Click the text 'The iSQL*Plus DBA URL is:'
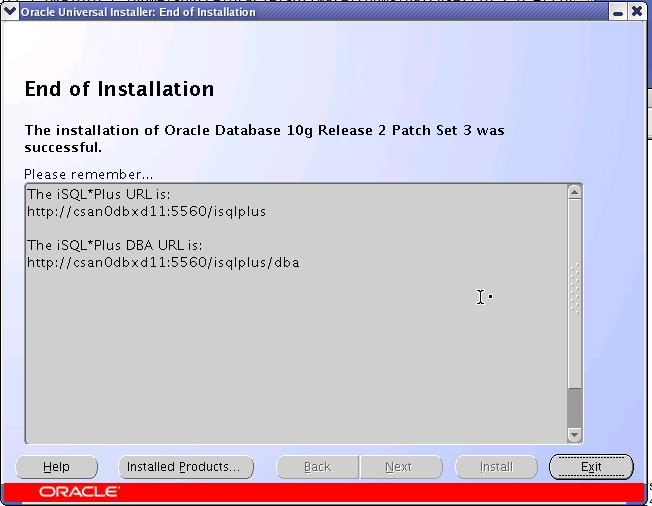Viewport: 652px width, 506px height. [x=115, y=245]
